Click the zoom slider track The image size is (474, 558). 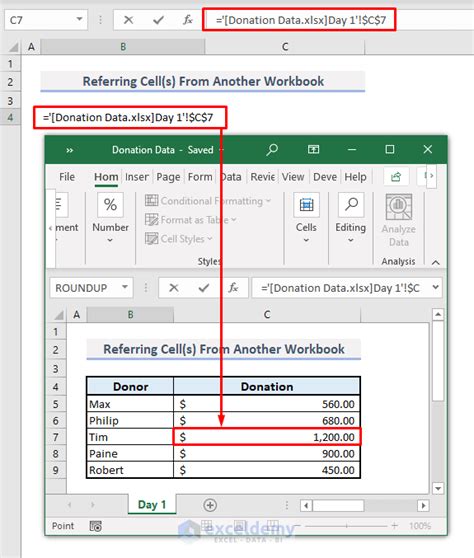tap(346, 525)
